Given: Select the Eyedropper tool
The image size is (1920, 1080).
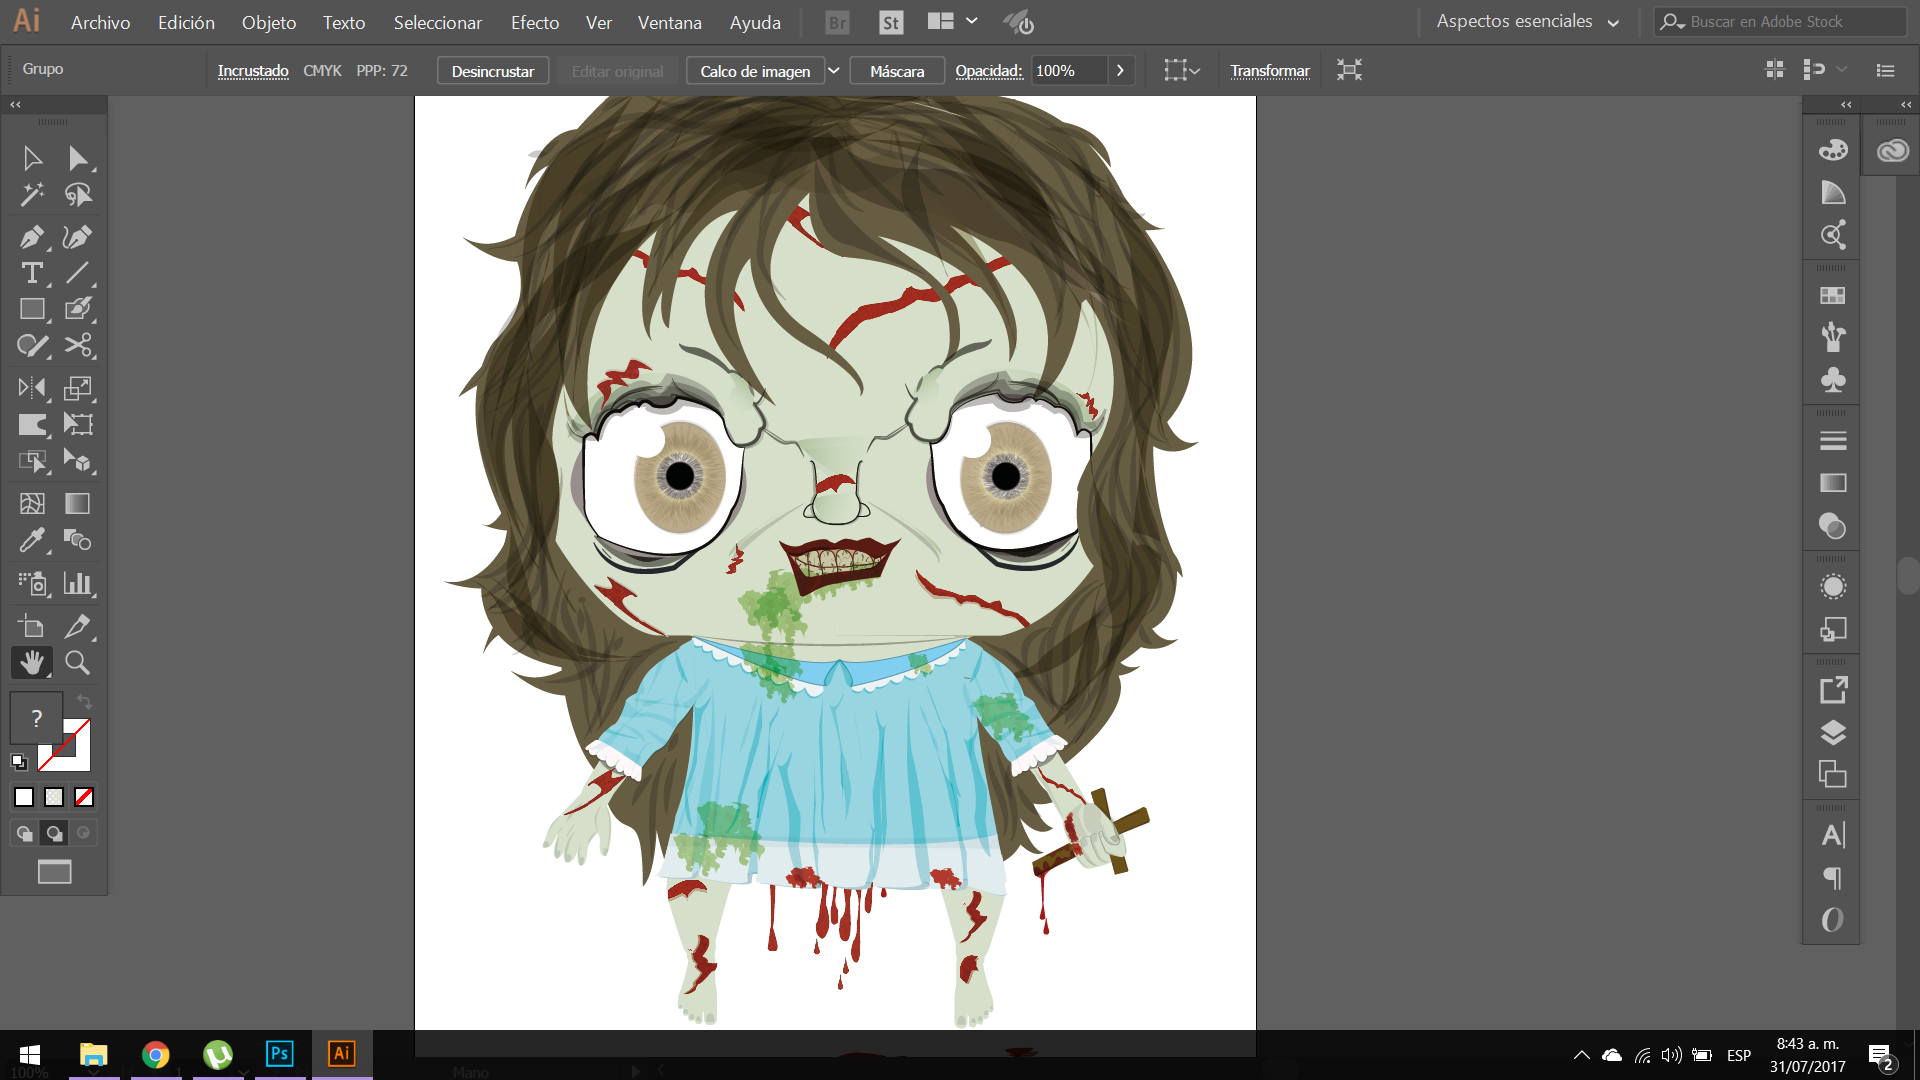Looking at the screenshot, I should click(x=32, y=540).
